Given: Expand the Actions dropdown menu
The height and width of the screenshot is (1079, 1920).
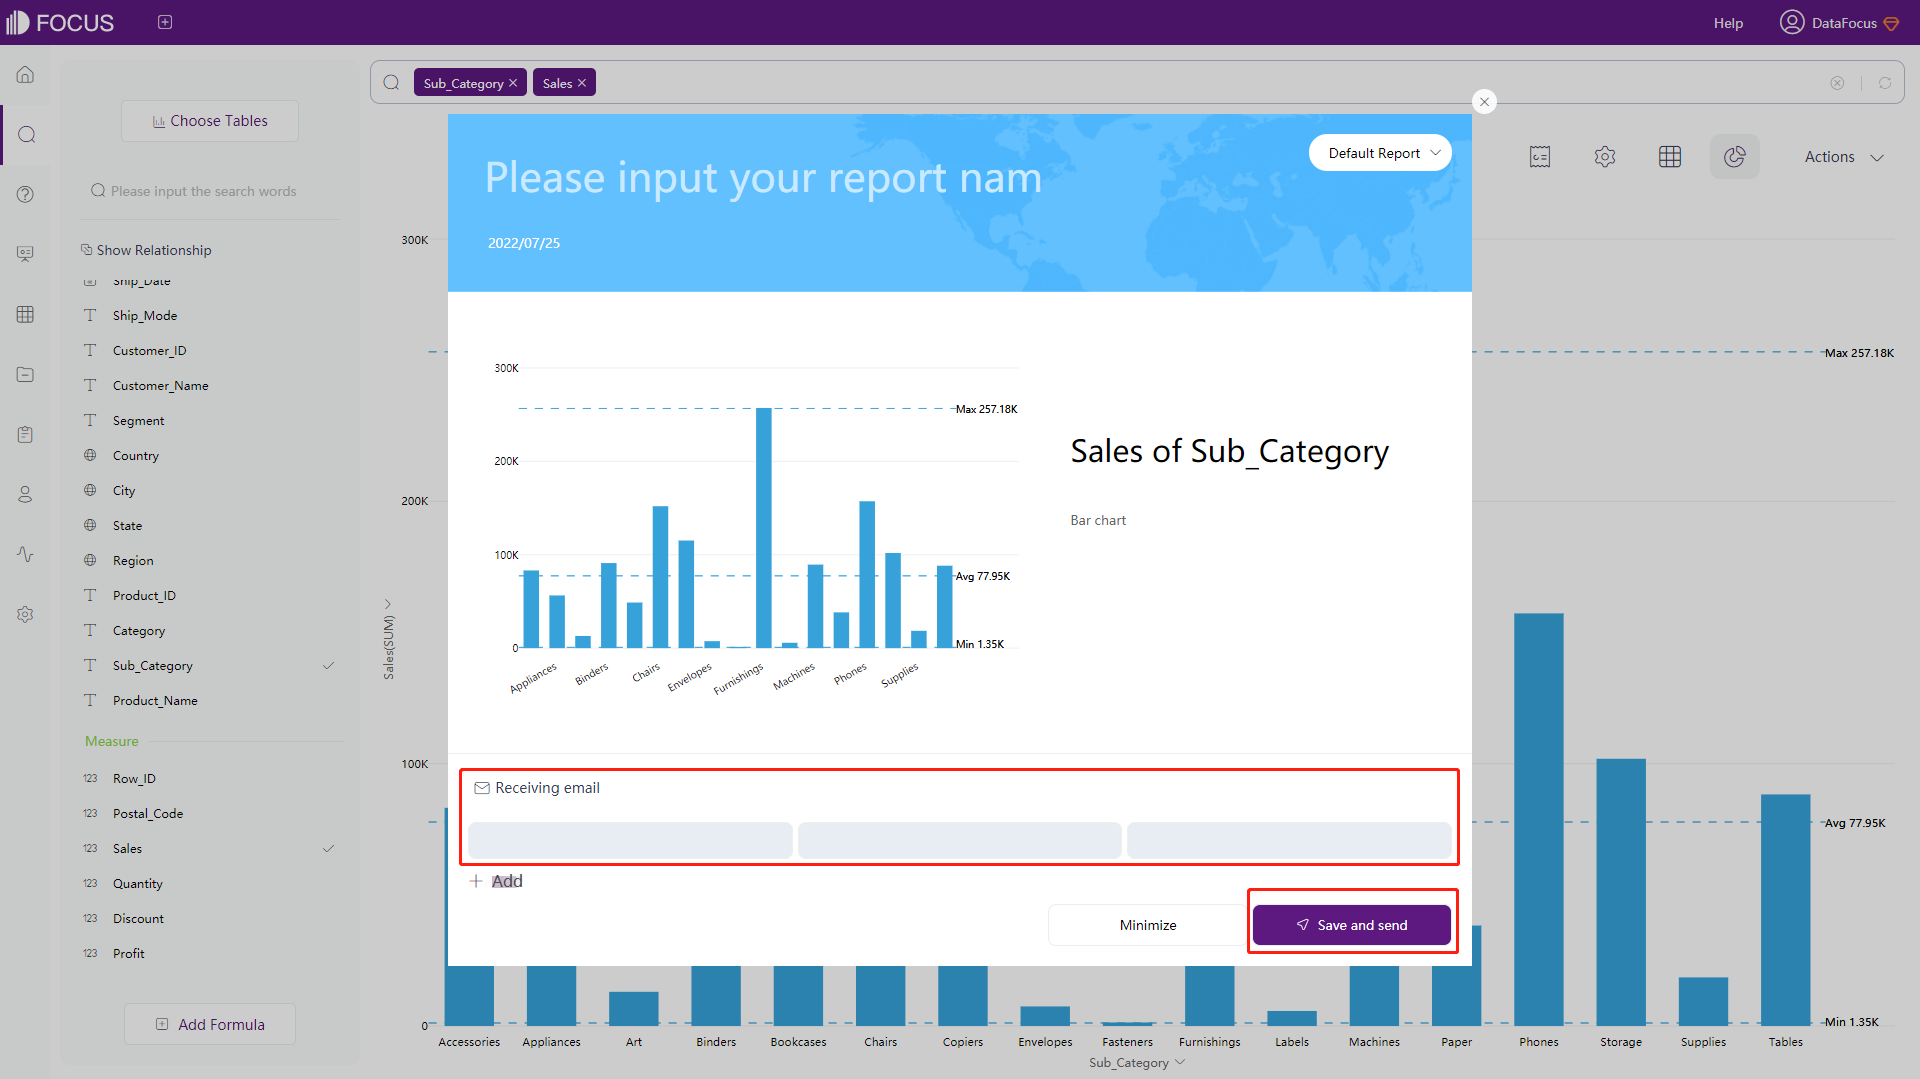Looking at the screenshot, I should [1844, 157].
